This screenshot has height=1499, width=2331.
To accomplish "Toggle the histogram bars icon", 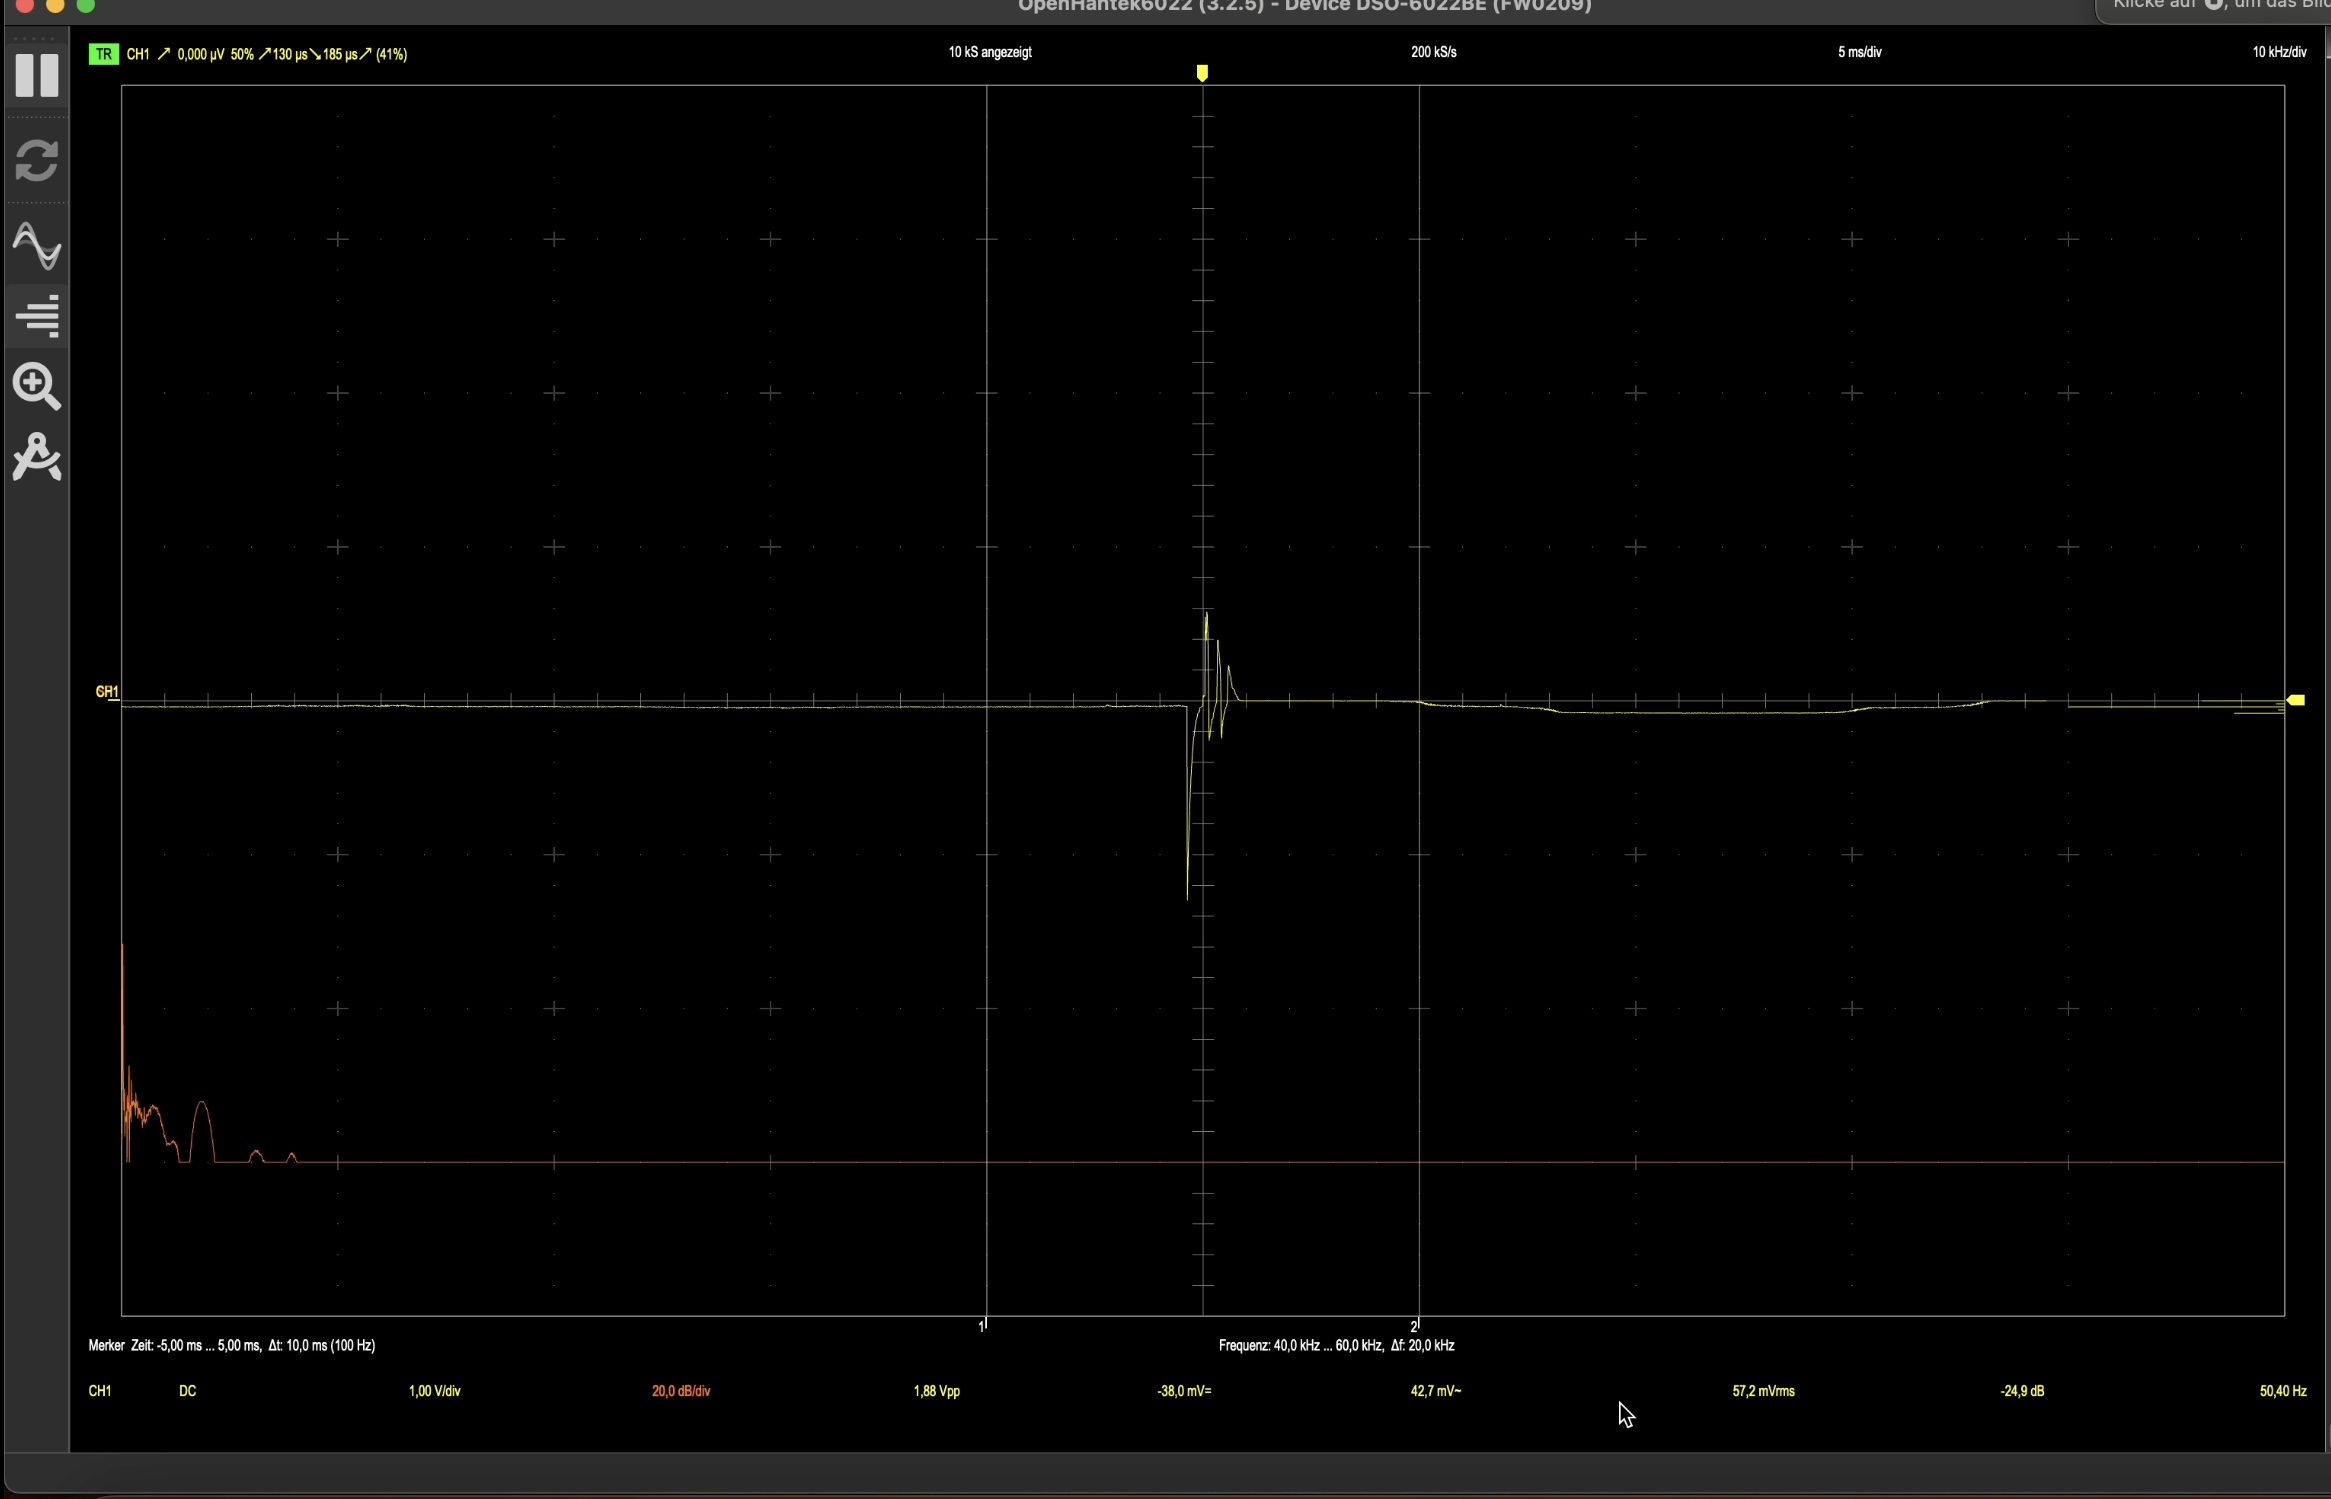I will click(x=37, y=316).
